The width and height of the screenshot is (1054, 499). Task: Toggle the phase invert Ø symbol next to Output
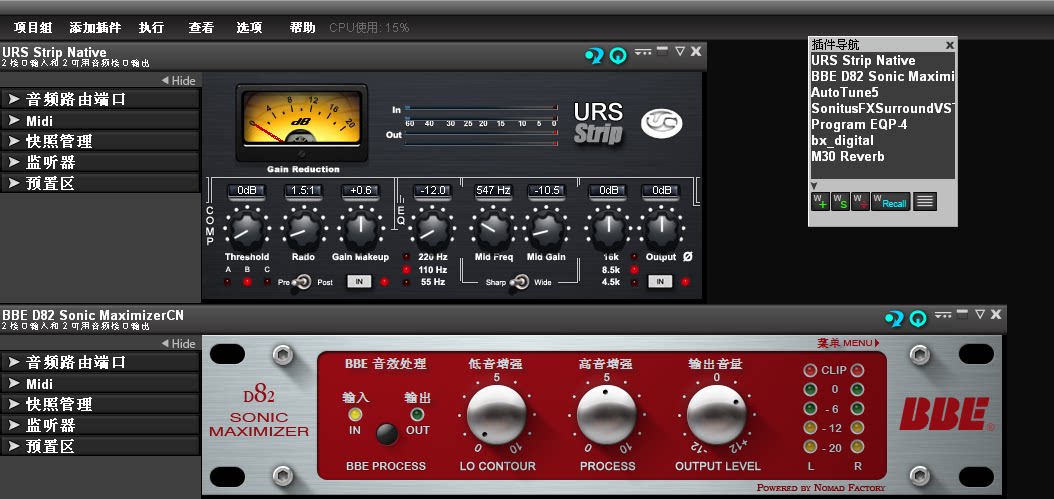click(x=688, y=257)
